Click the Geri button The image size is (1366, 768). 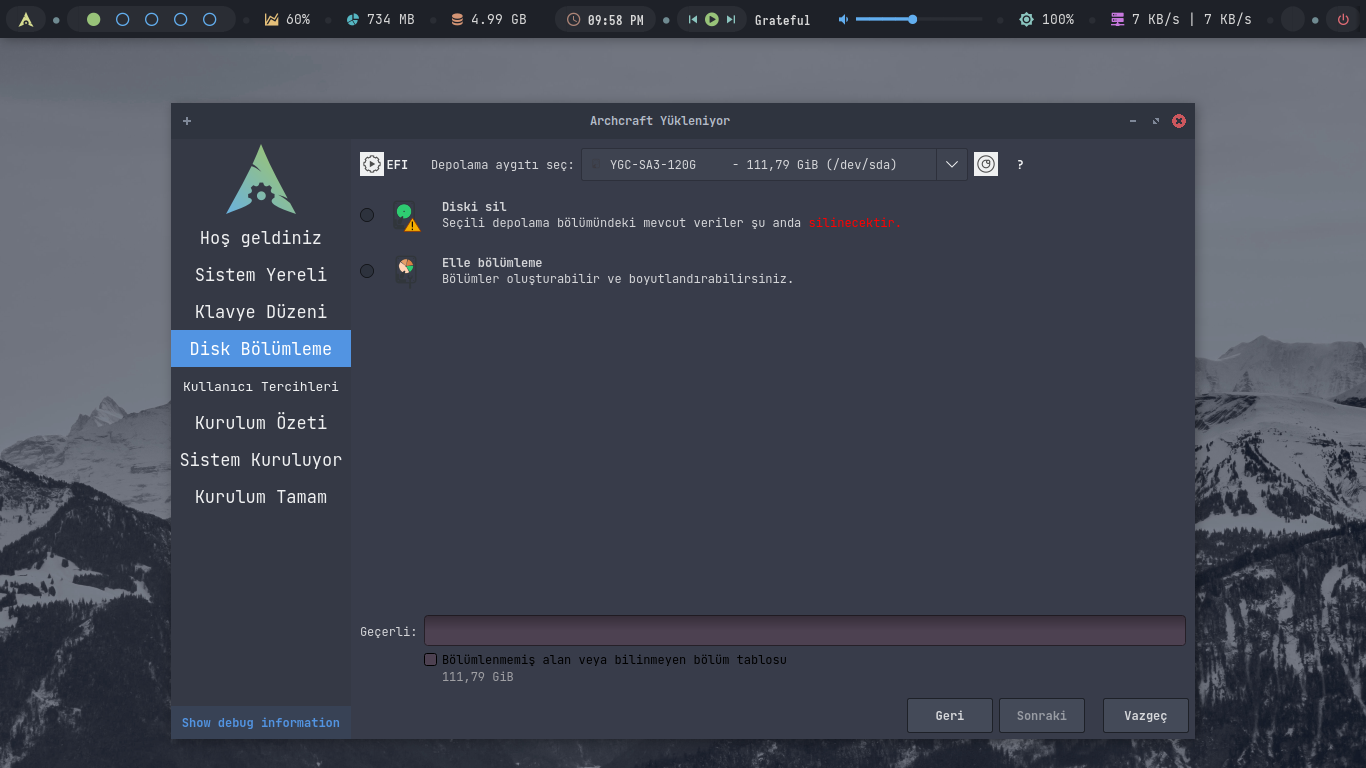tap(950, 716)
